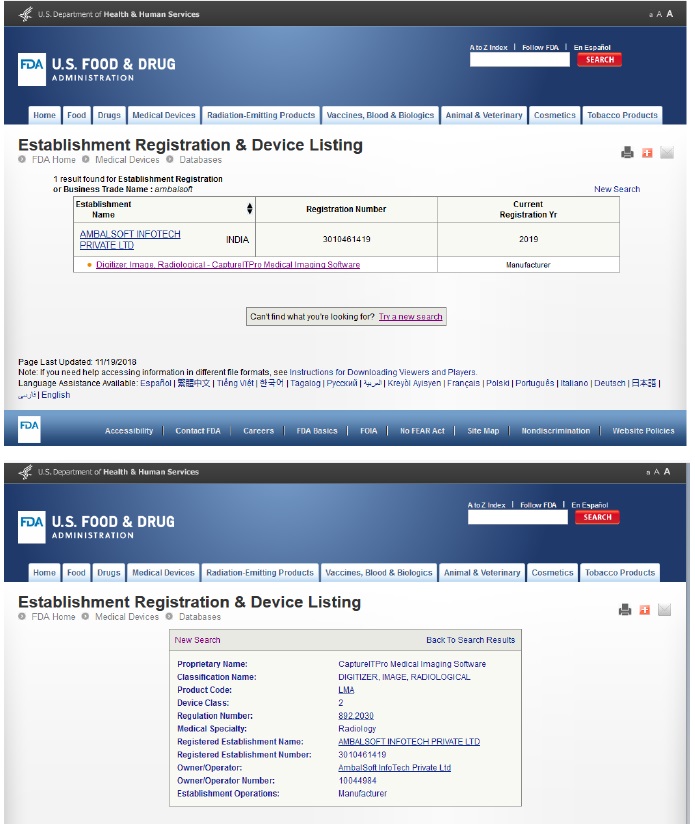Image resolution: width=695 pixels, height=824 pixels.
Task: Go to the Food tab on results page
Action: coord(76,115)
